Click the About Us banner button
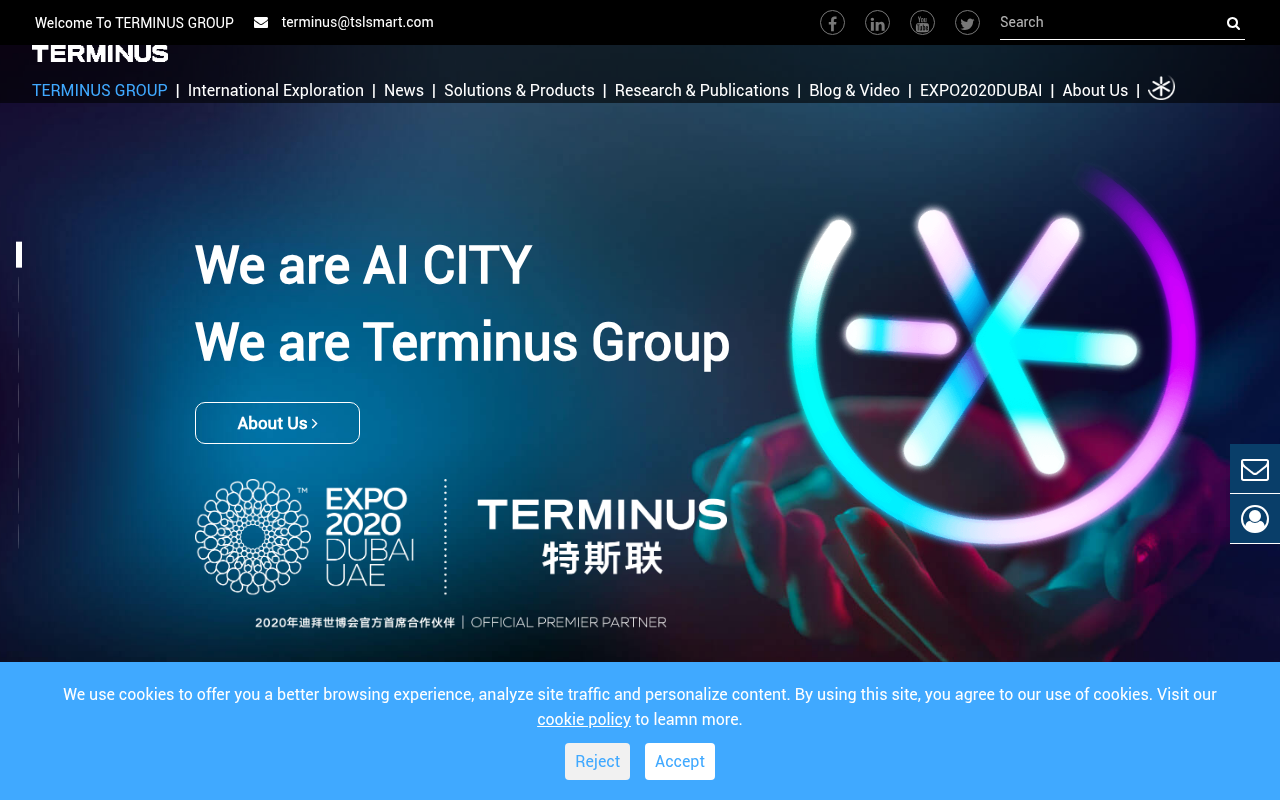Screen dimensions: 1280x800 pos(277,422)
